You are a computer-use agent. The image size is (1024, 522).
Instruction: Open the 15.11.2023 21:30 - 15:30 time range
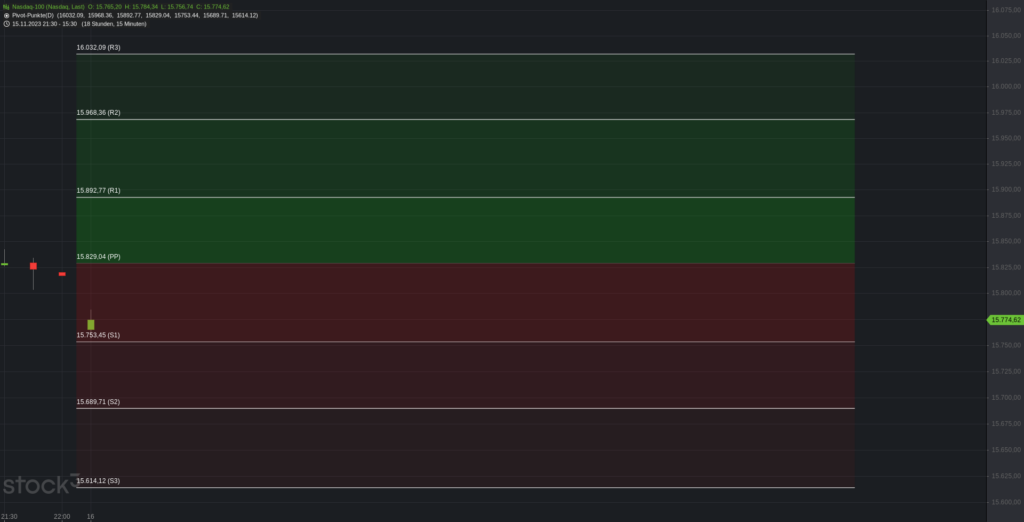pos(44,24)
